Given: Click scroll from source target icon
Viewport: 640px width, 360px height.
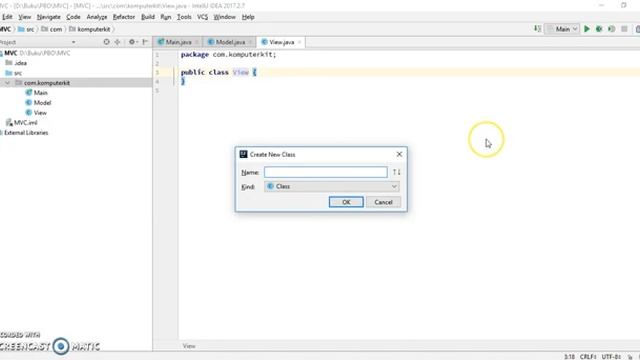Looking at the screenshot, I should (x=106, y=42).
